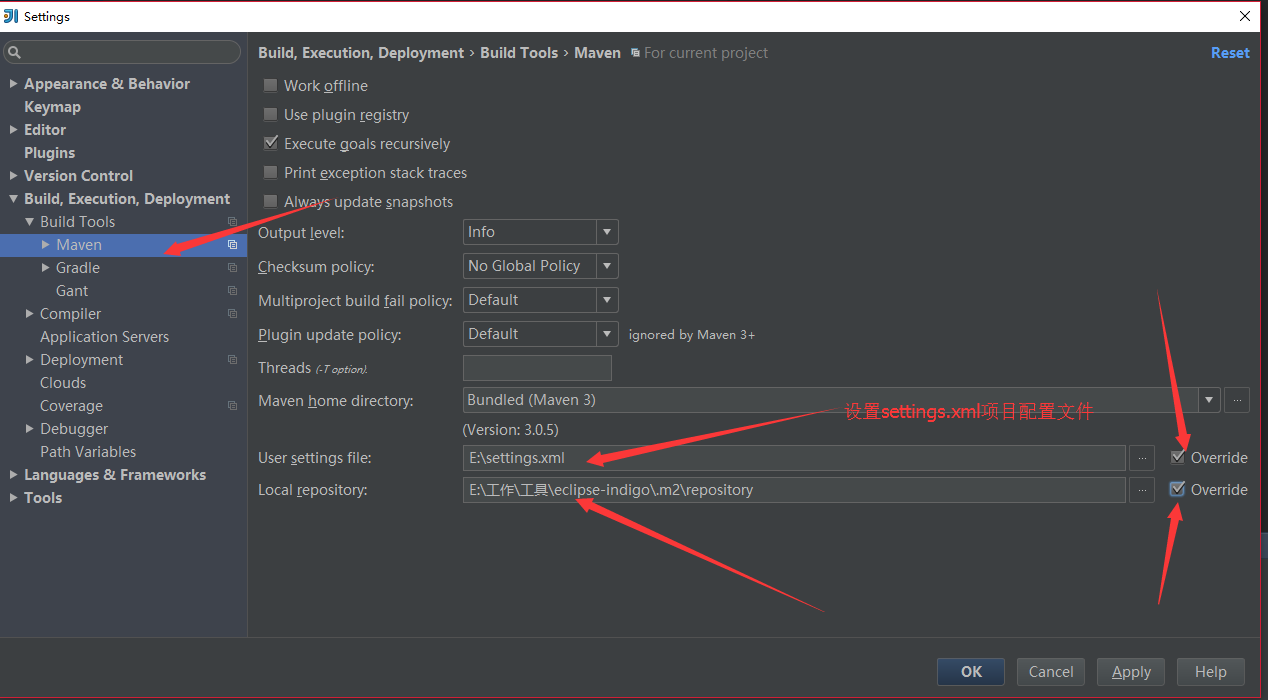Uncheck Execute goals recursively

(x=270, y=144)
